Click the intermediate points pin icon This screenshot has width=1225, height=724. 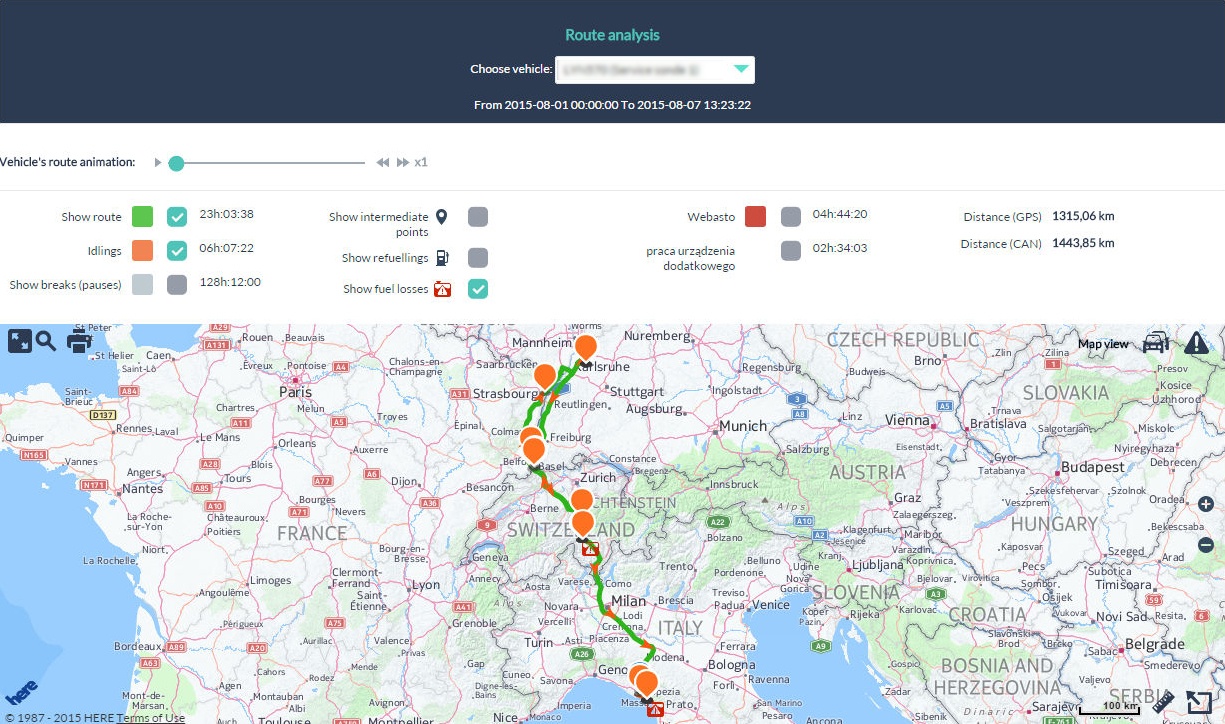[x=442, y=217]
